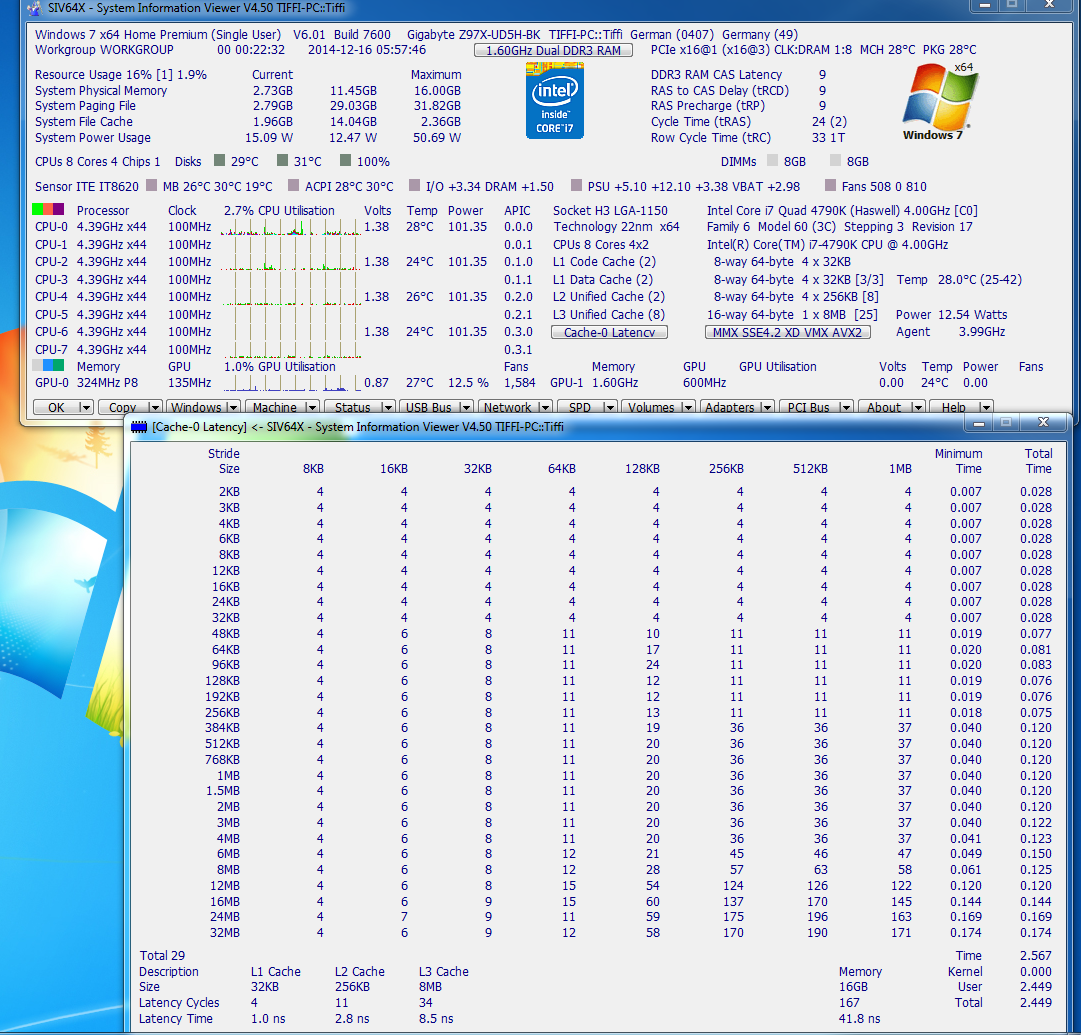Image resolution: width=1081 pixels, height=1035 pixels.
Task: Click the CPU-4 utilisation graph
Action: pos(291,297)
